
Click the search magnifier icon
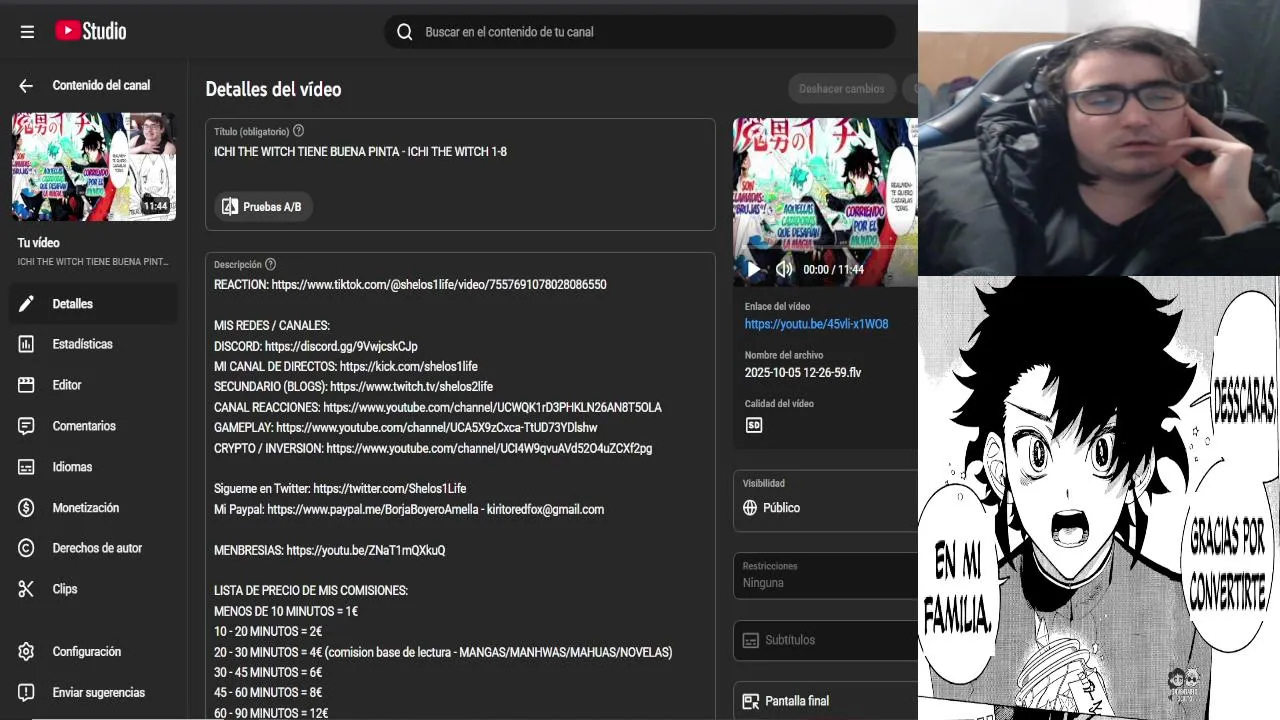click(404, 32)
